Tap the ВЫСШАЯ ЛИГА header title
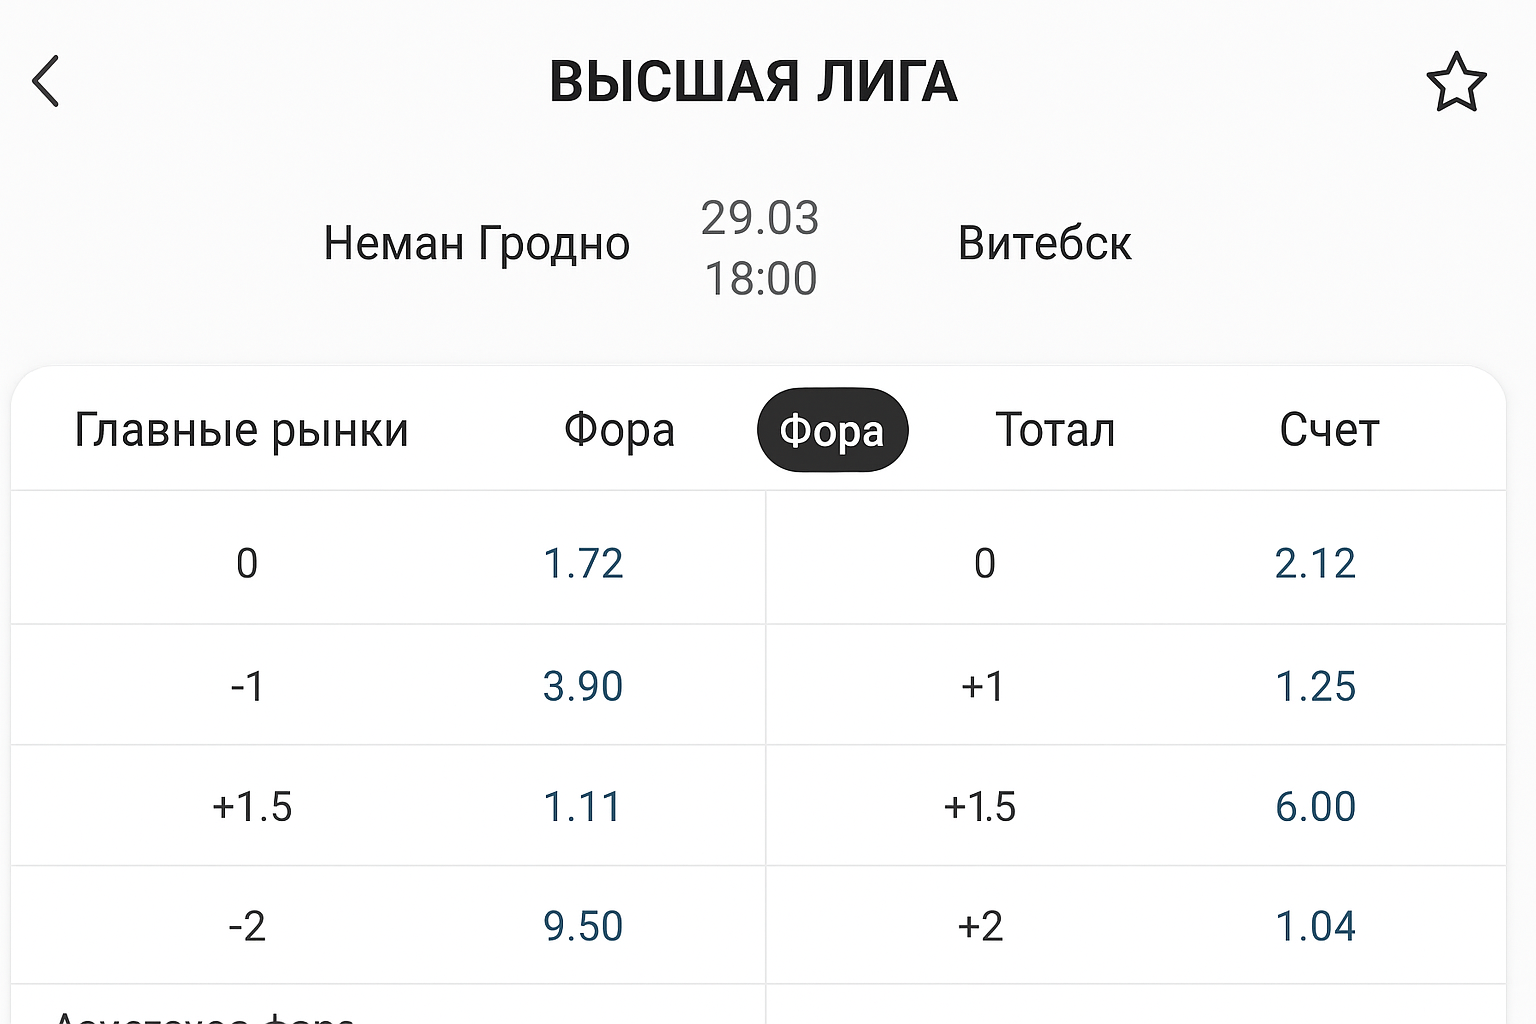The width and height of the screenshot is (1536, 1024). pyautogui.click(x=753, y=82)
